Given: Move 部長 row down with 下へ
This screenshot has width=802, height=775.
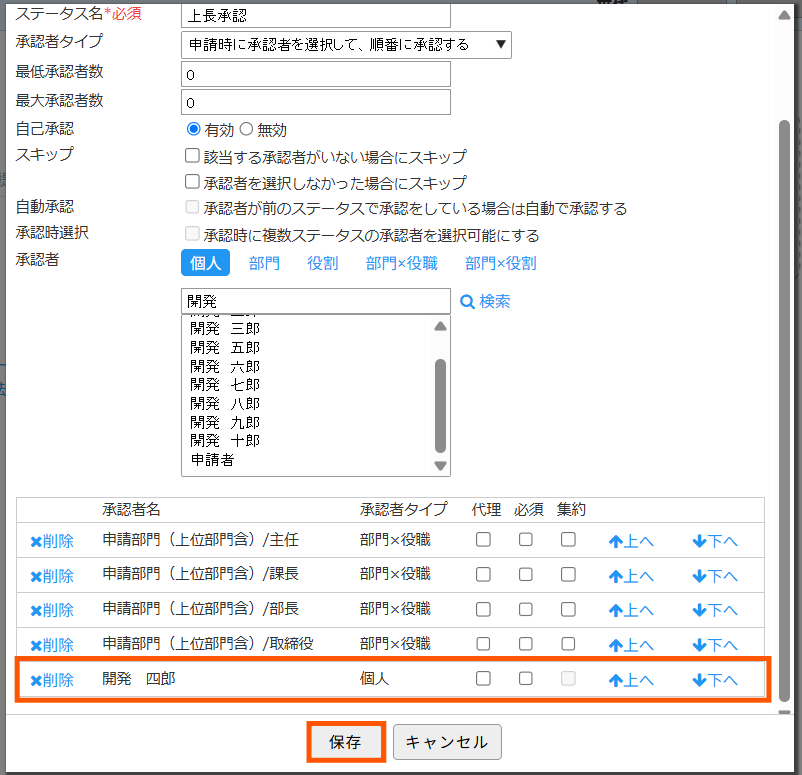Looking at the screenshot, I should [x=715, y=610].
